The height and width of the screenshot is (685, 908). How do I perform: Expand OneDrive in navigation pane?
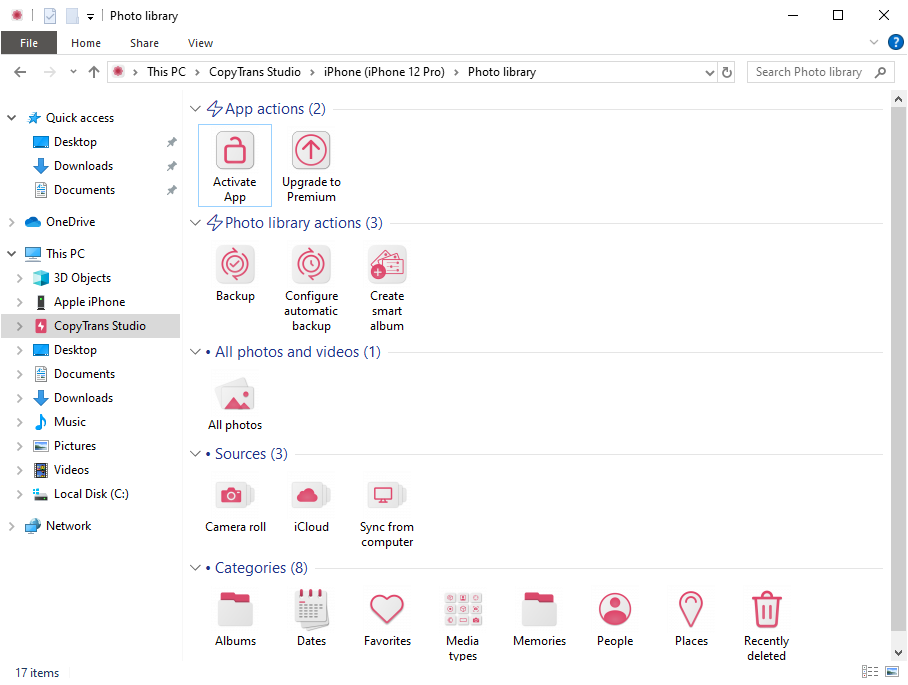point(12,222)
